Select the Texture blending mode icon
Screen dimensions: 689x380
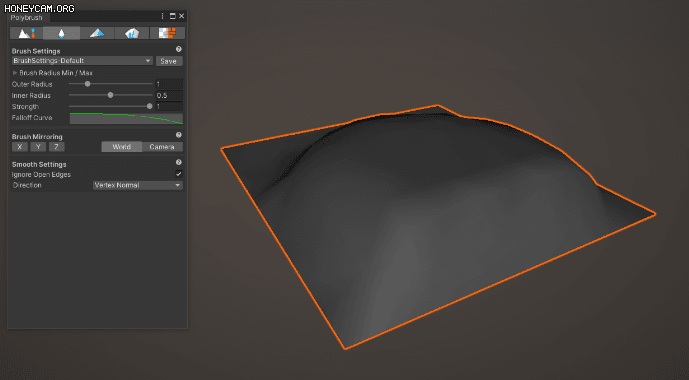point(167,33)
